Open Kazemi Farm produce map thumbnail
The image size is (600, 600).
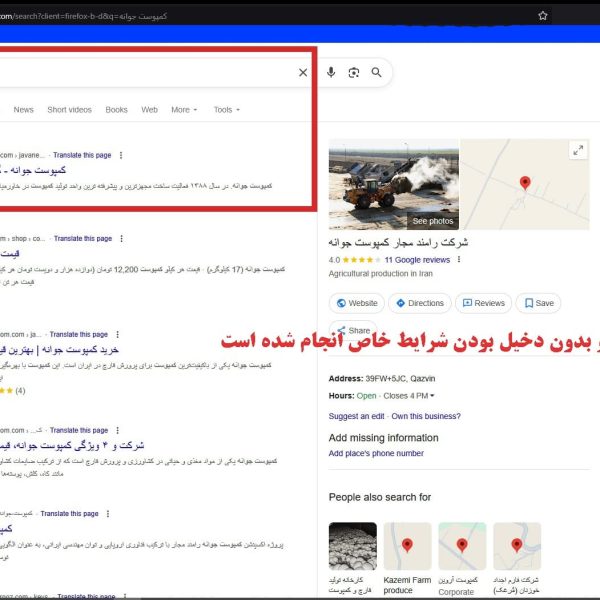[407, 546]
